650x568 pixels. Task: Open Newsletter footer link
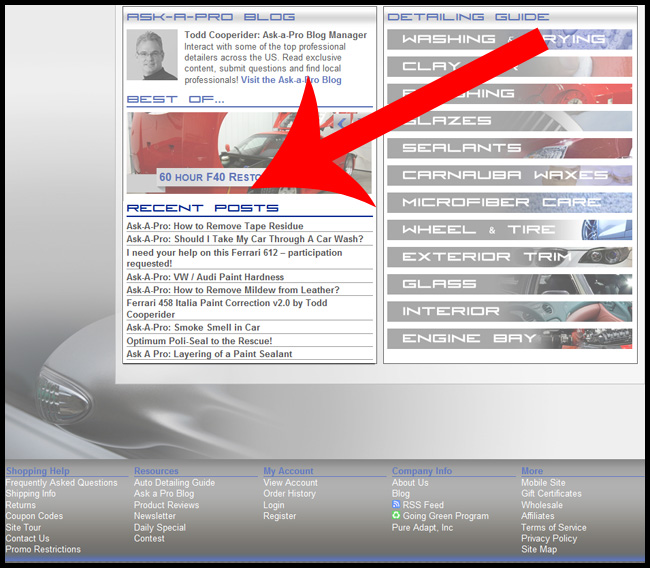pos(155,516)
